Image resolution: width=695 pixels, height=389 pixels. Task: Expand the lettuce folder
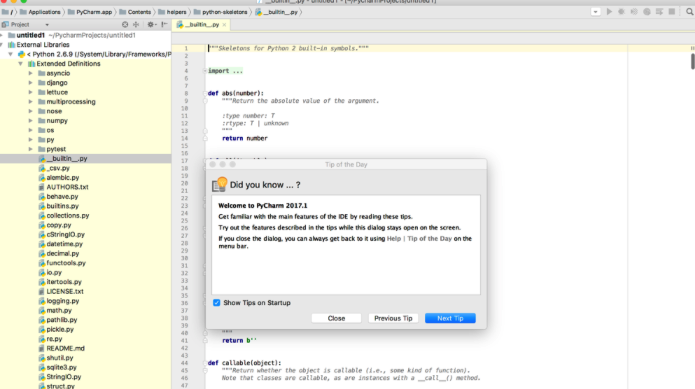(31, 92)
